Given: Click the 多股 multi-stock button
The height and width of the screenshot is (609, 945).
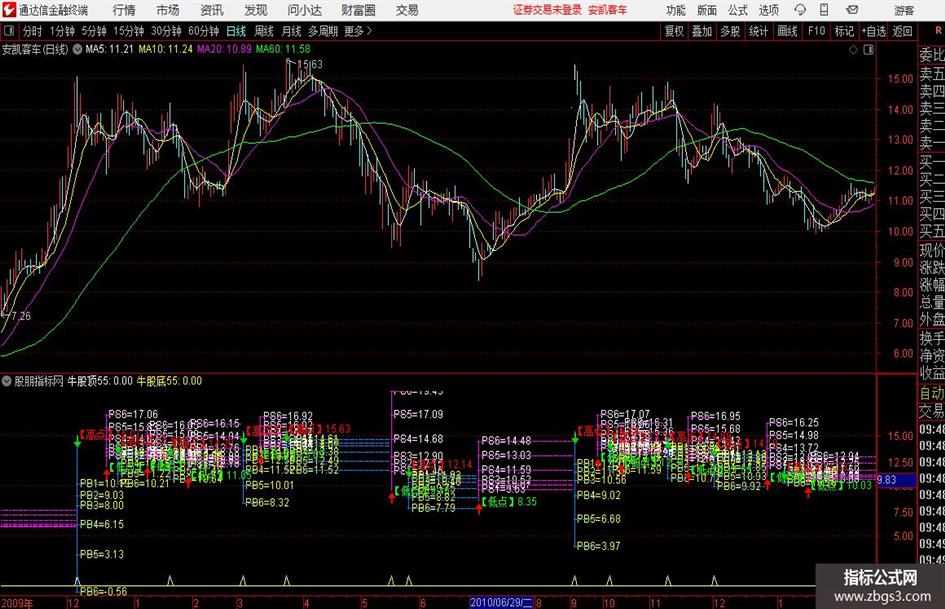Looking at the screenshot, I should click(730, 31).
